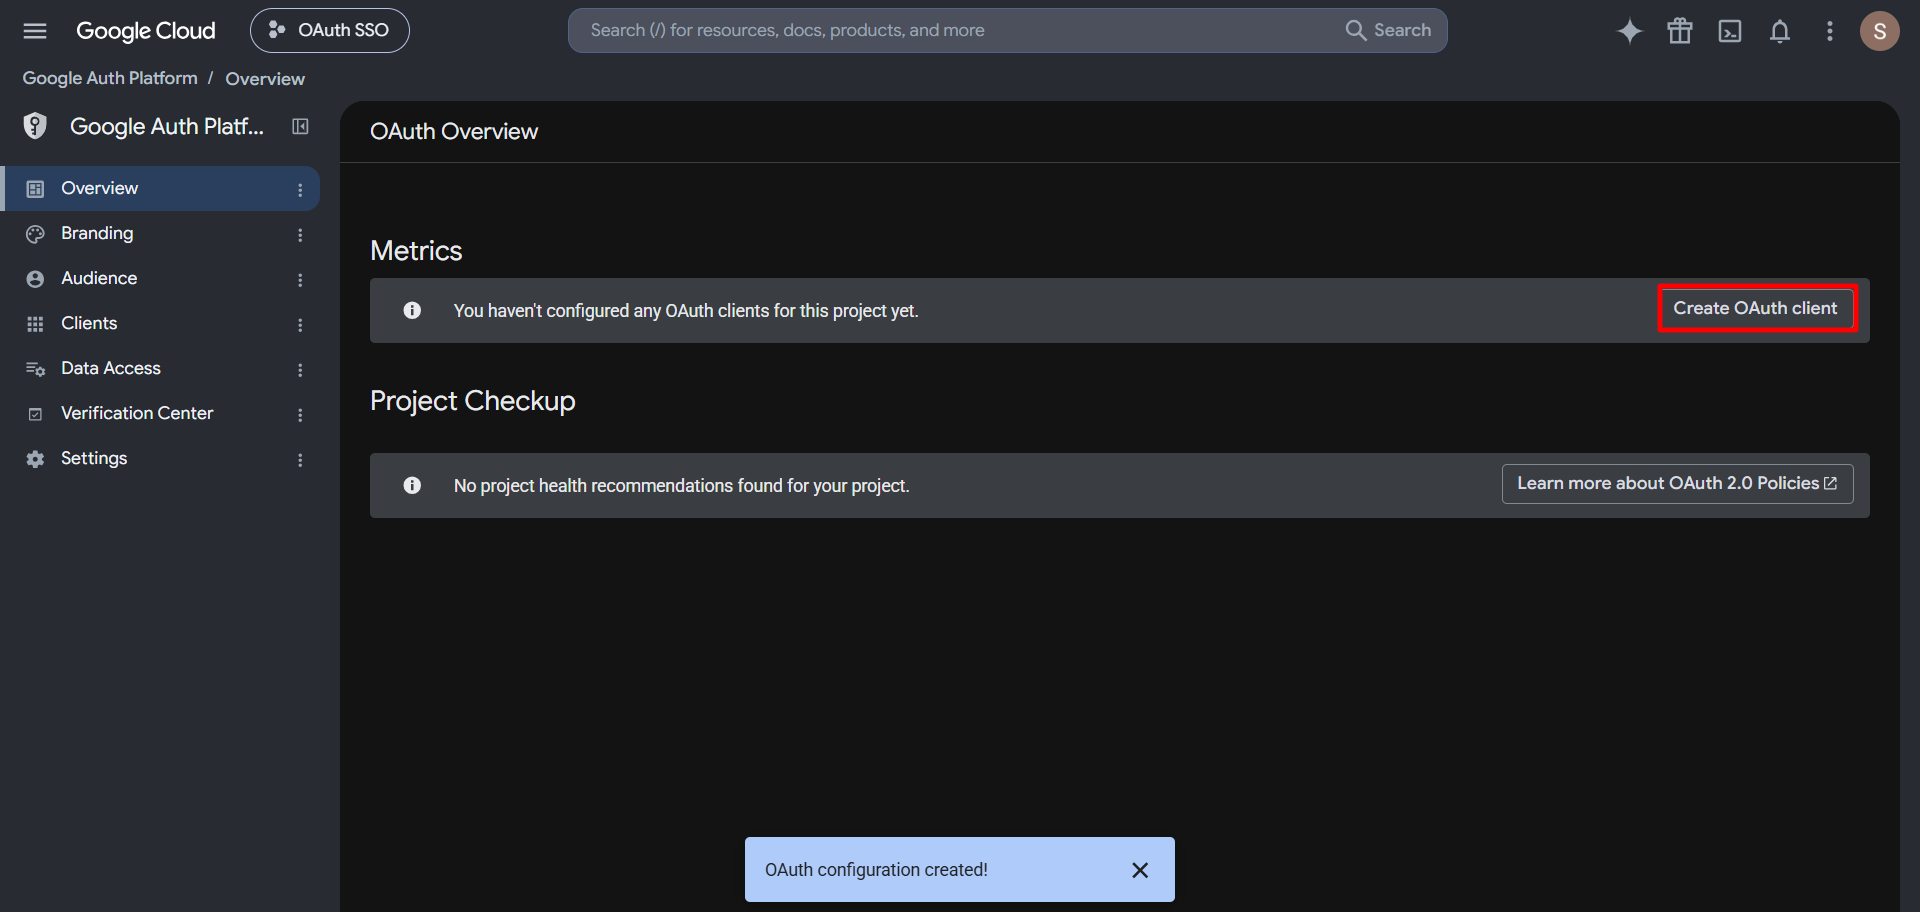
Task: Open more options for Branding item
Action: (x=300, y=234)
